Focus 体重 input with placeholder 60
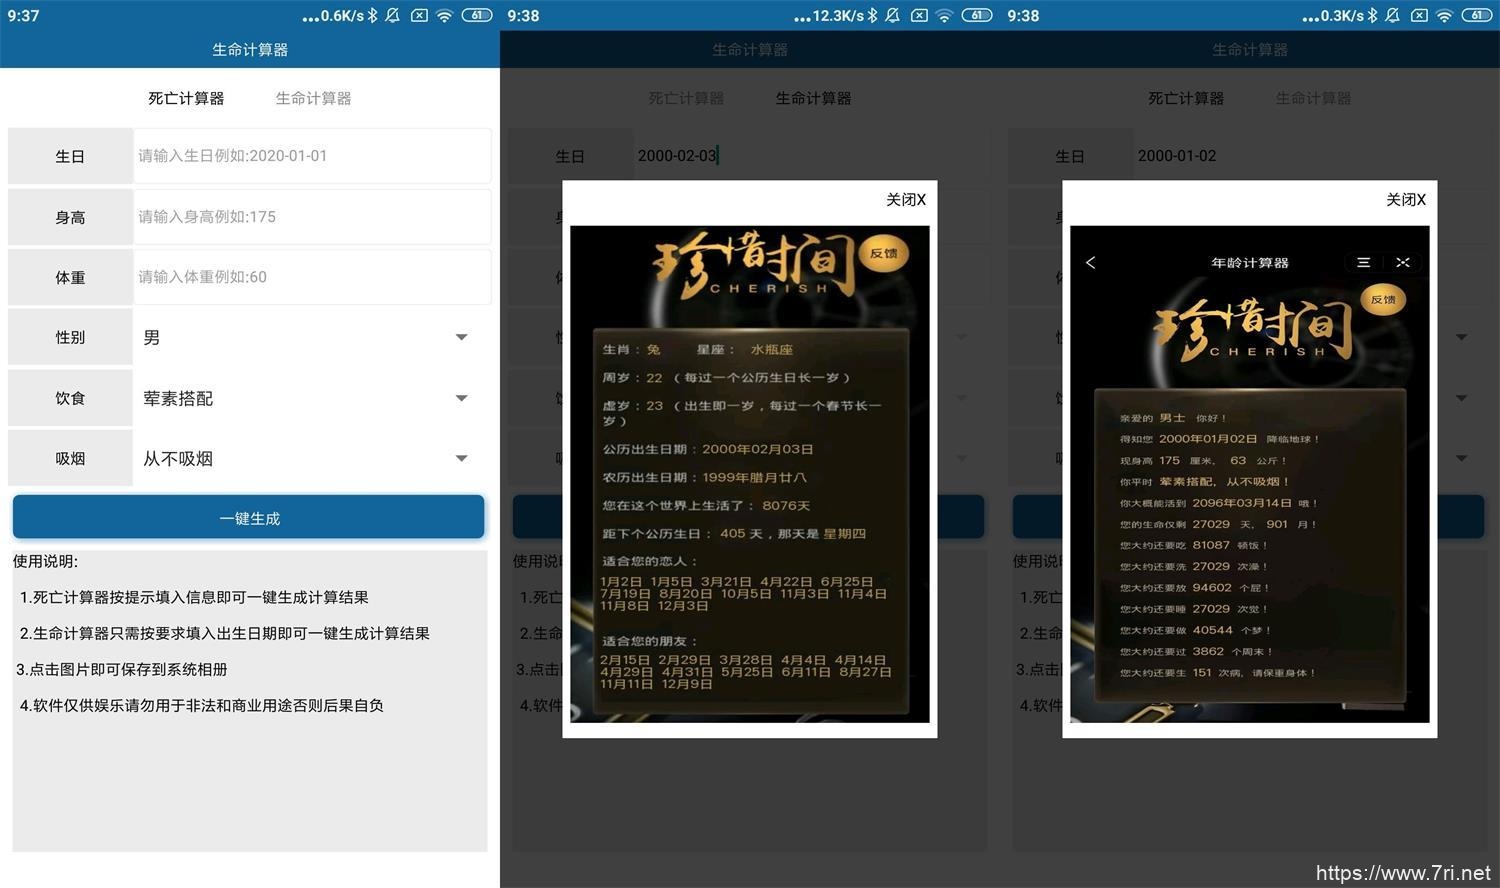Image resolution: width=1500 pixels, height=888 pixels. pos(312,277)
